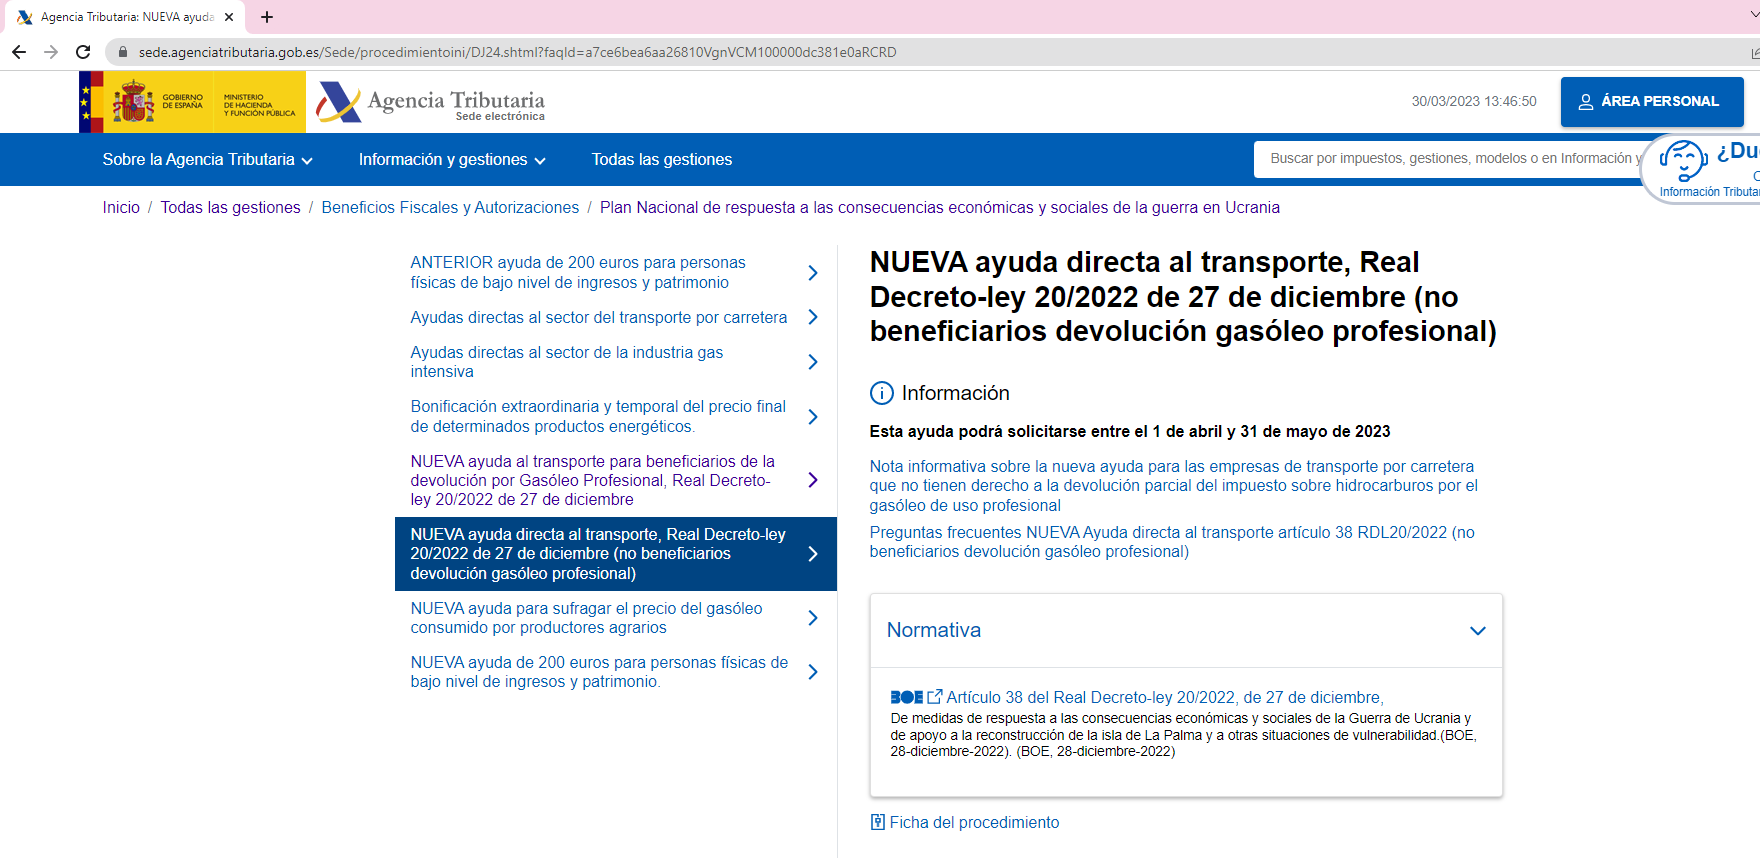
Task: Click the Información circle icon
Action: click(881, 393)
